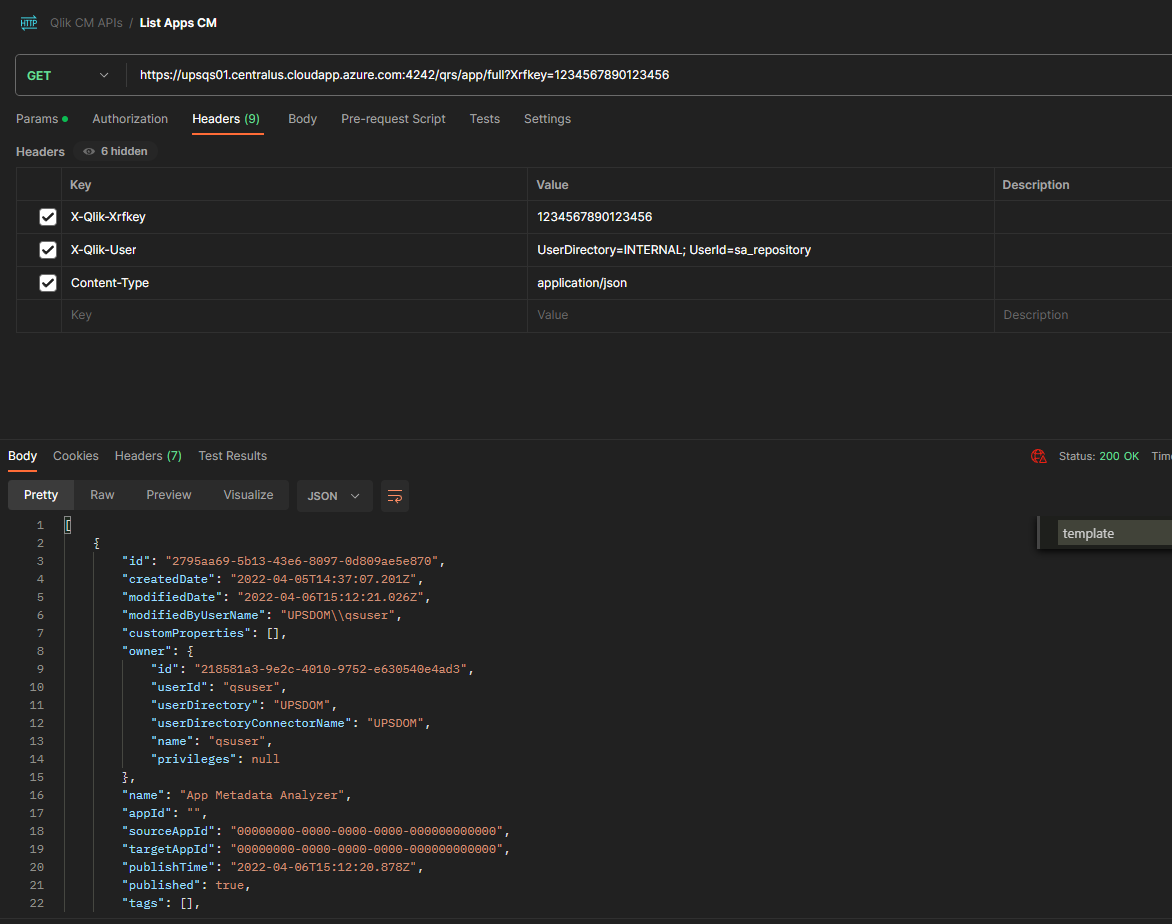Open the JSON response format dropdown

(334, 496)
